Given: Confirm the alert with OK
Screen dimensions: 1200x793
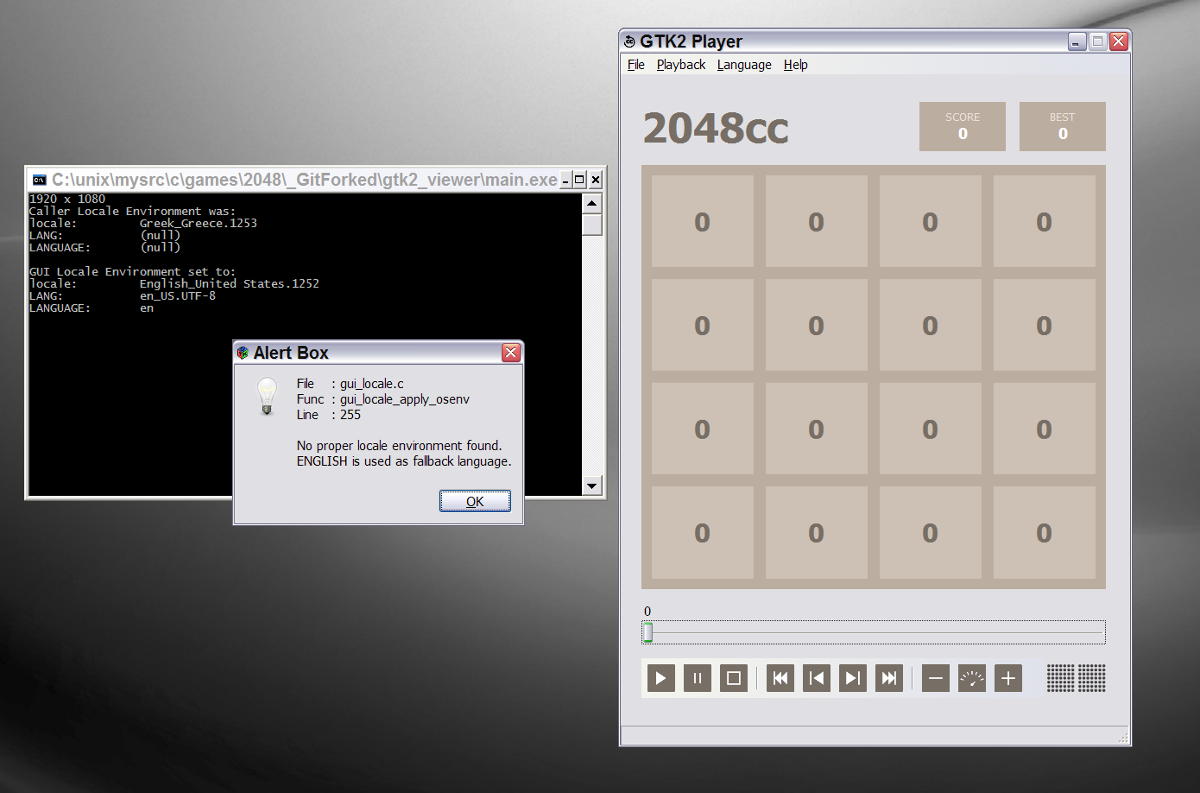Looking at the screenshot, I should tap(475, 501).
